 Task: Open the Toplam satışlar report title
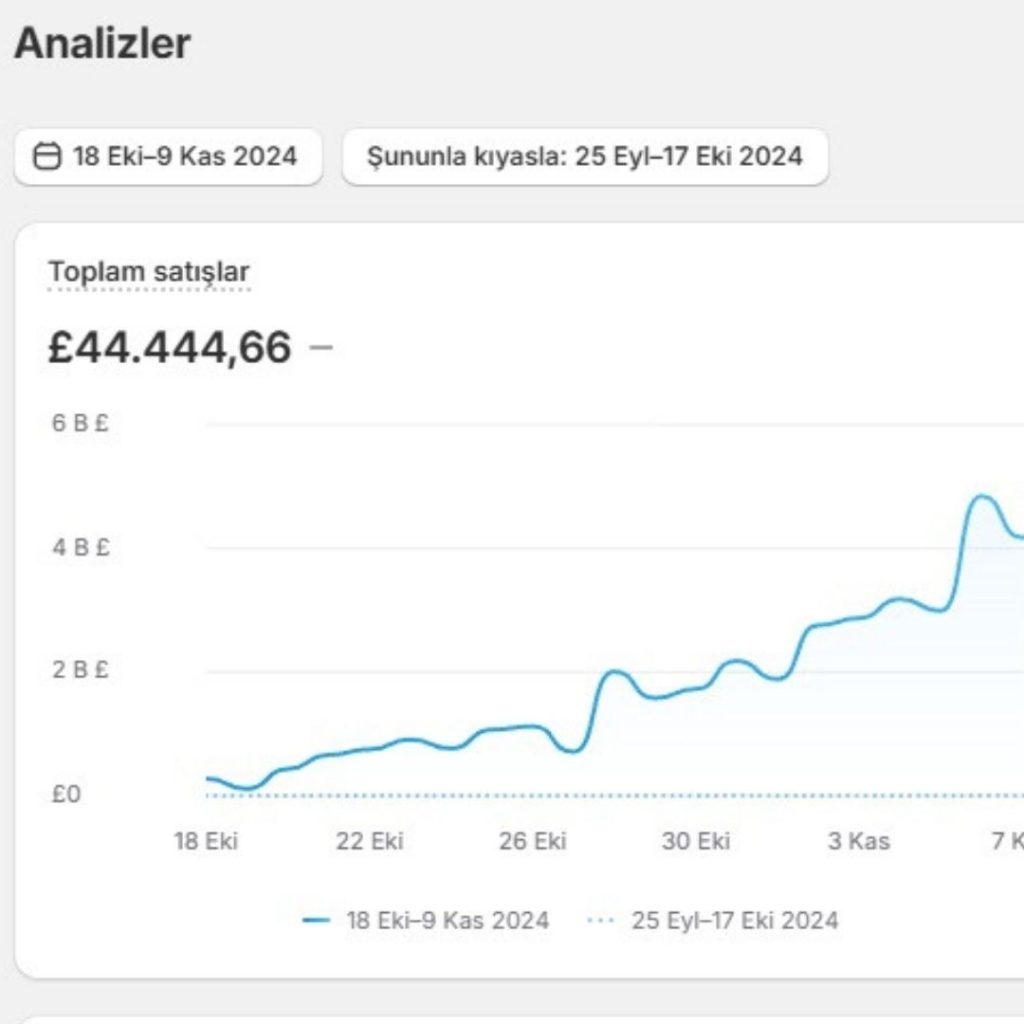click(x=149, y=272)
